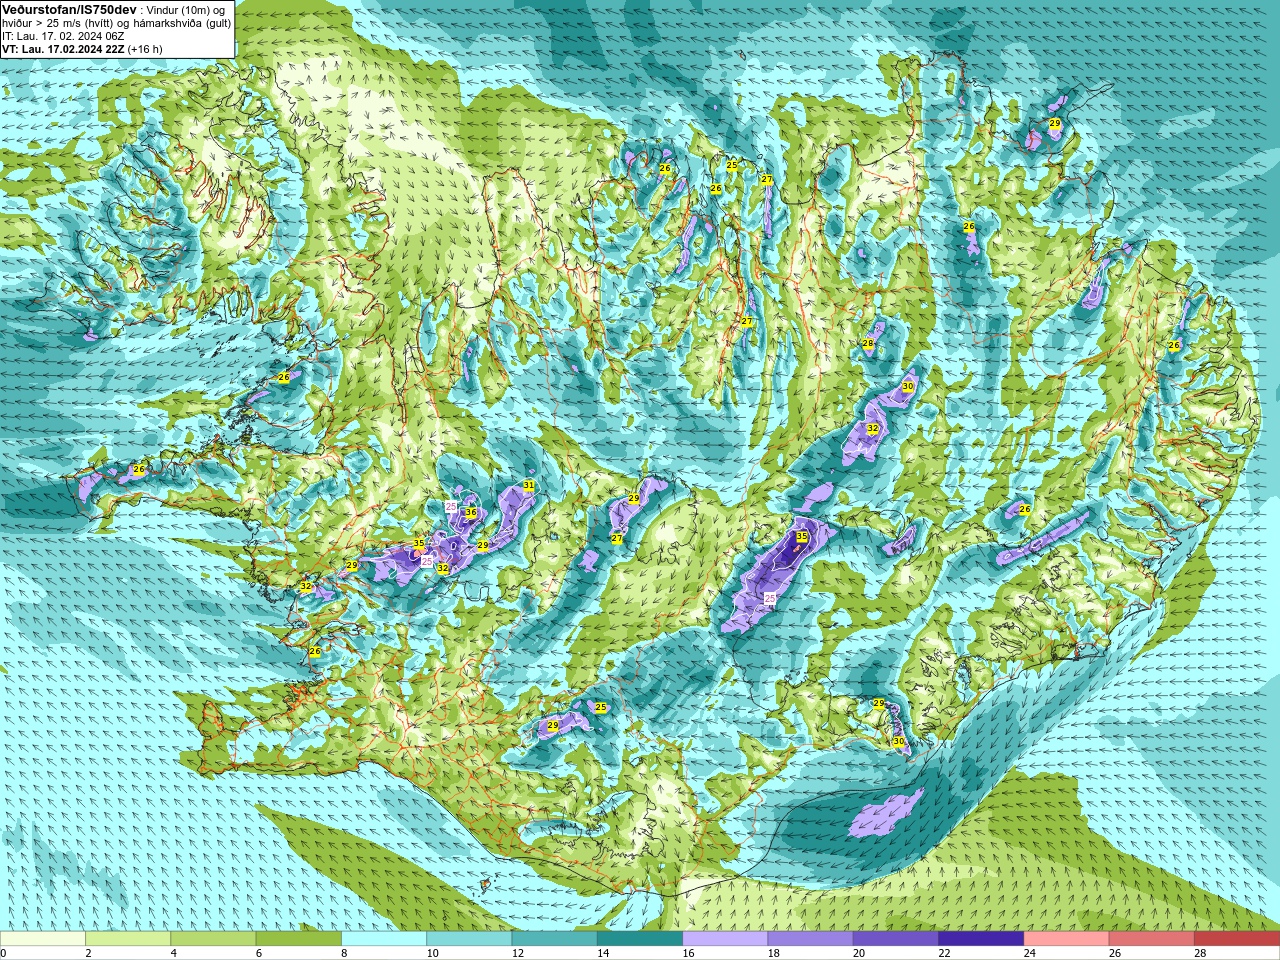Select the 10–12 cyan legend swatch
This screenshot has width=1280, height=960.
click(469, 939)
